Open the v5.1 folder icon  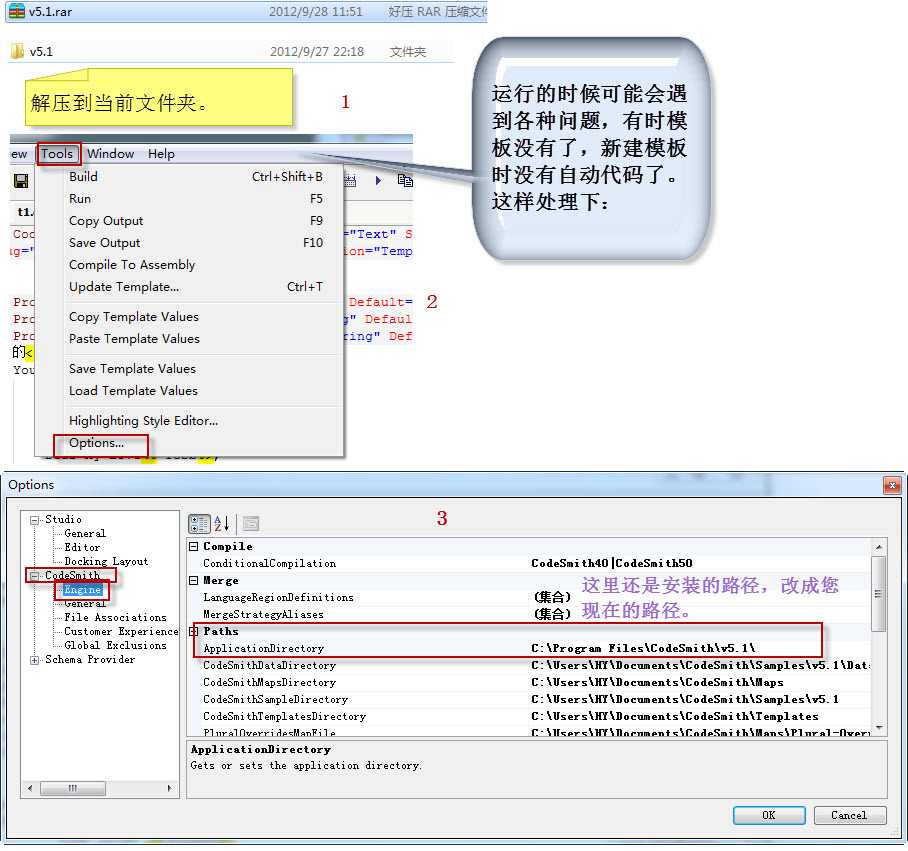[17, 51]
